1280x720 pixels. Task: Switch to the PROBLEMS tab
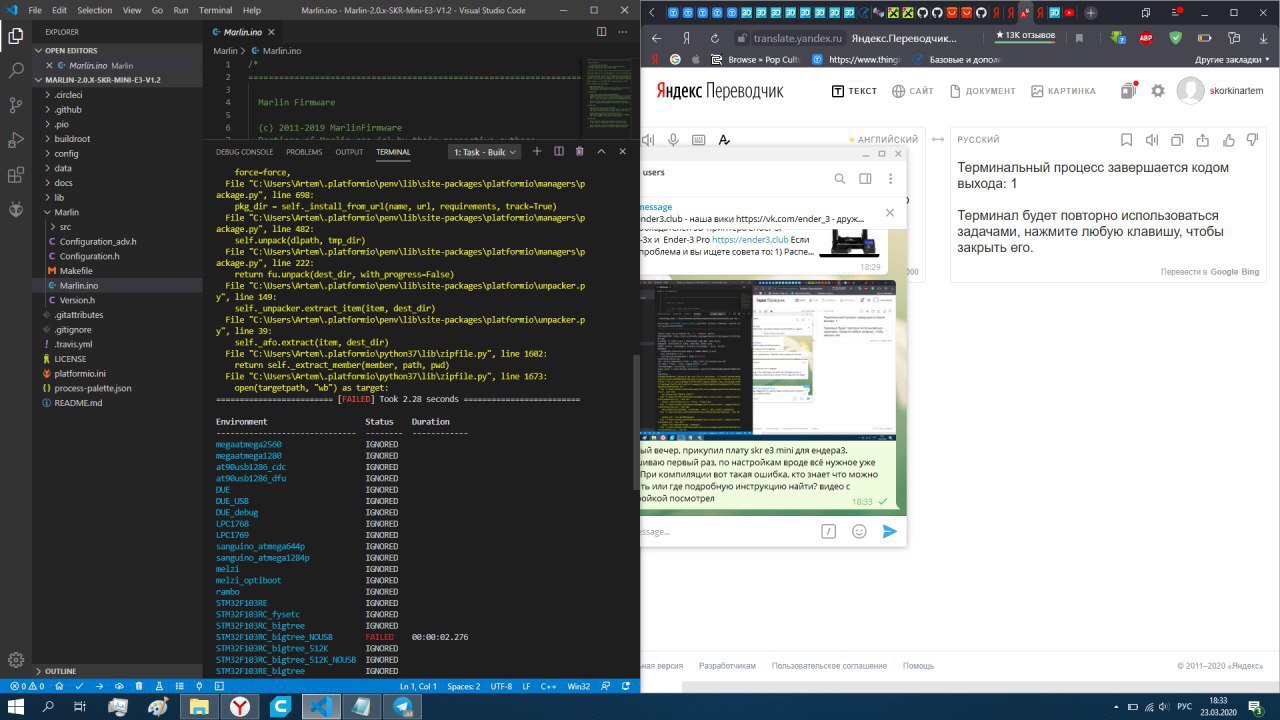point(304,152)
